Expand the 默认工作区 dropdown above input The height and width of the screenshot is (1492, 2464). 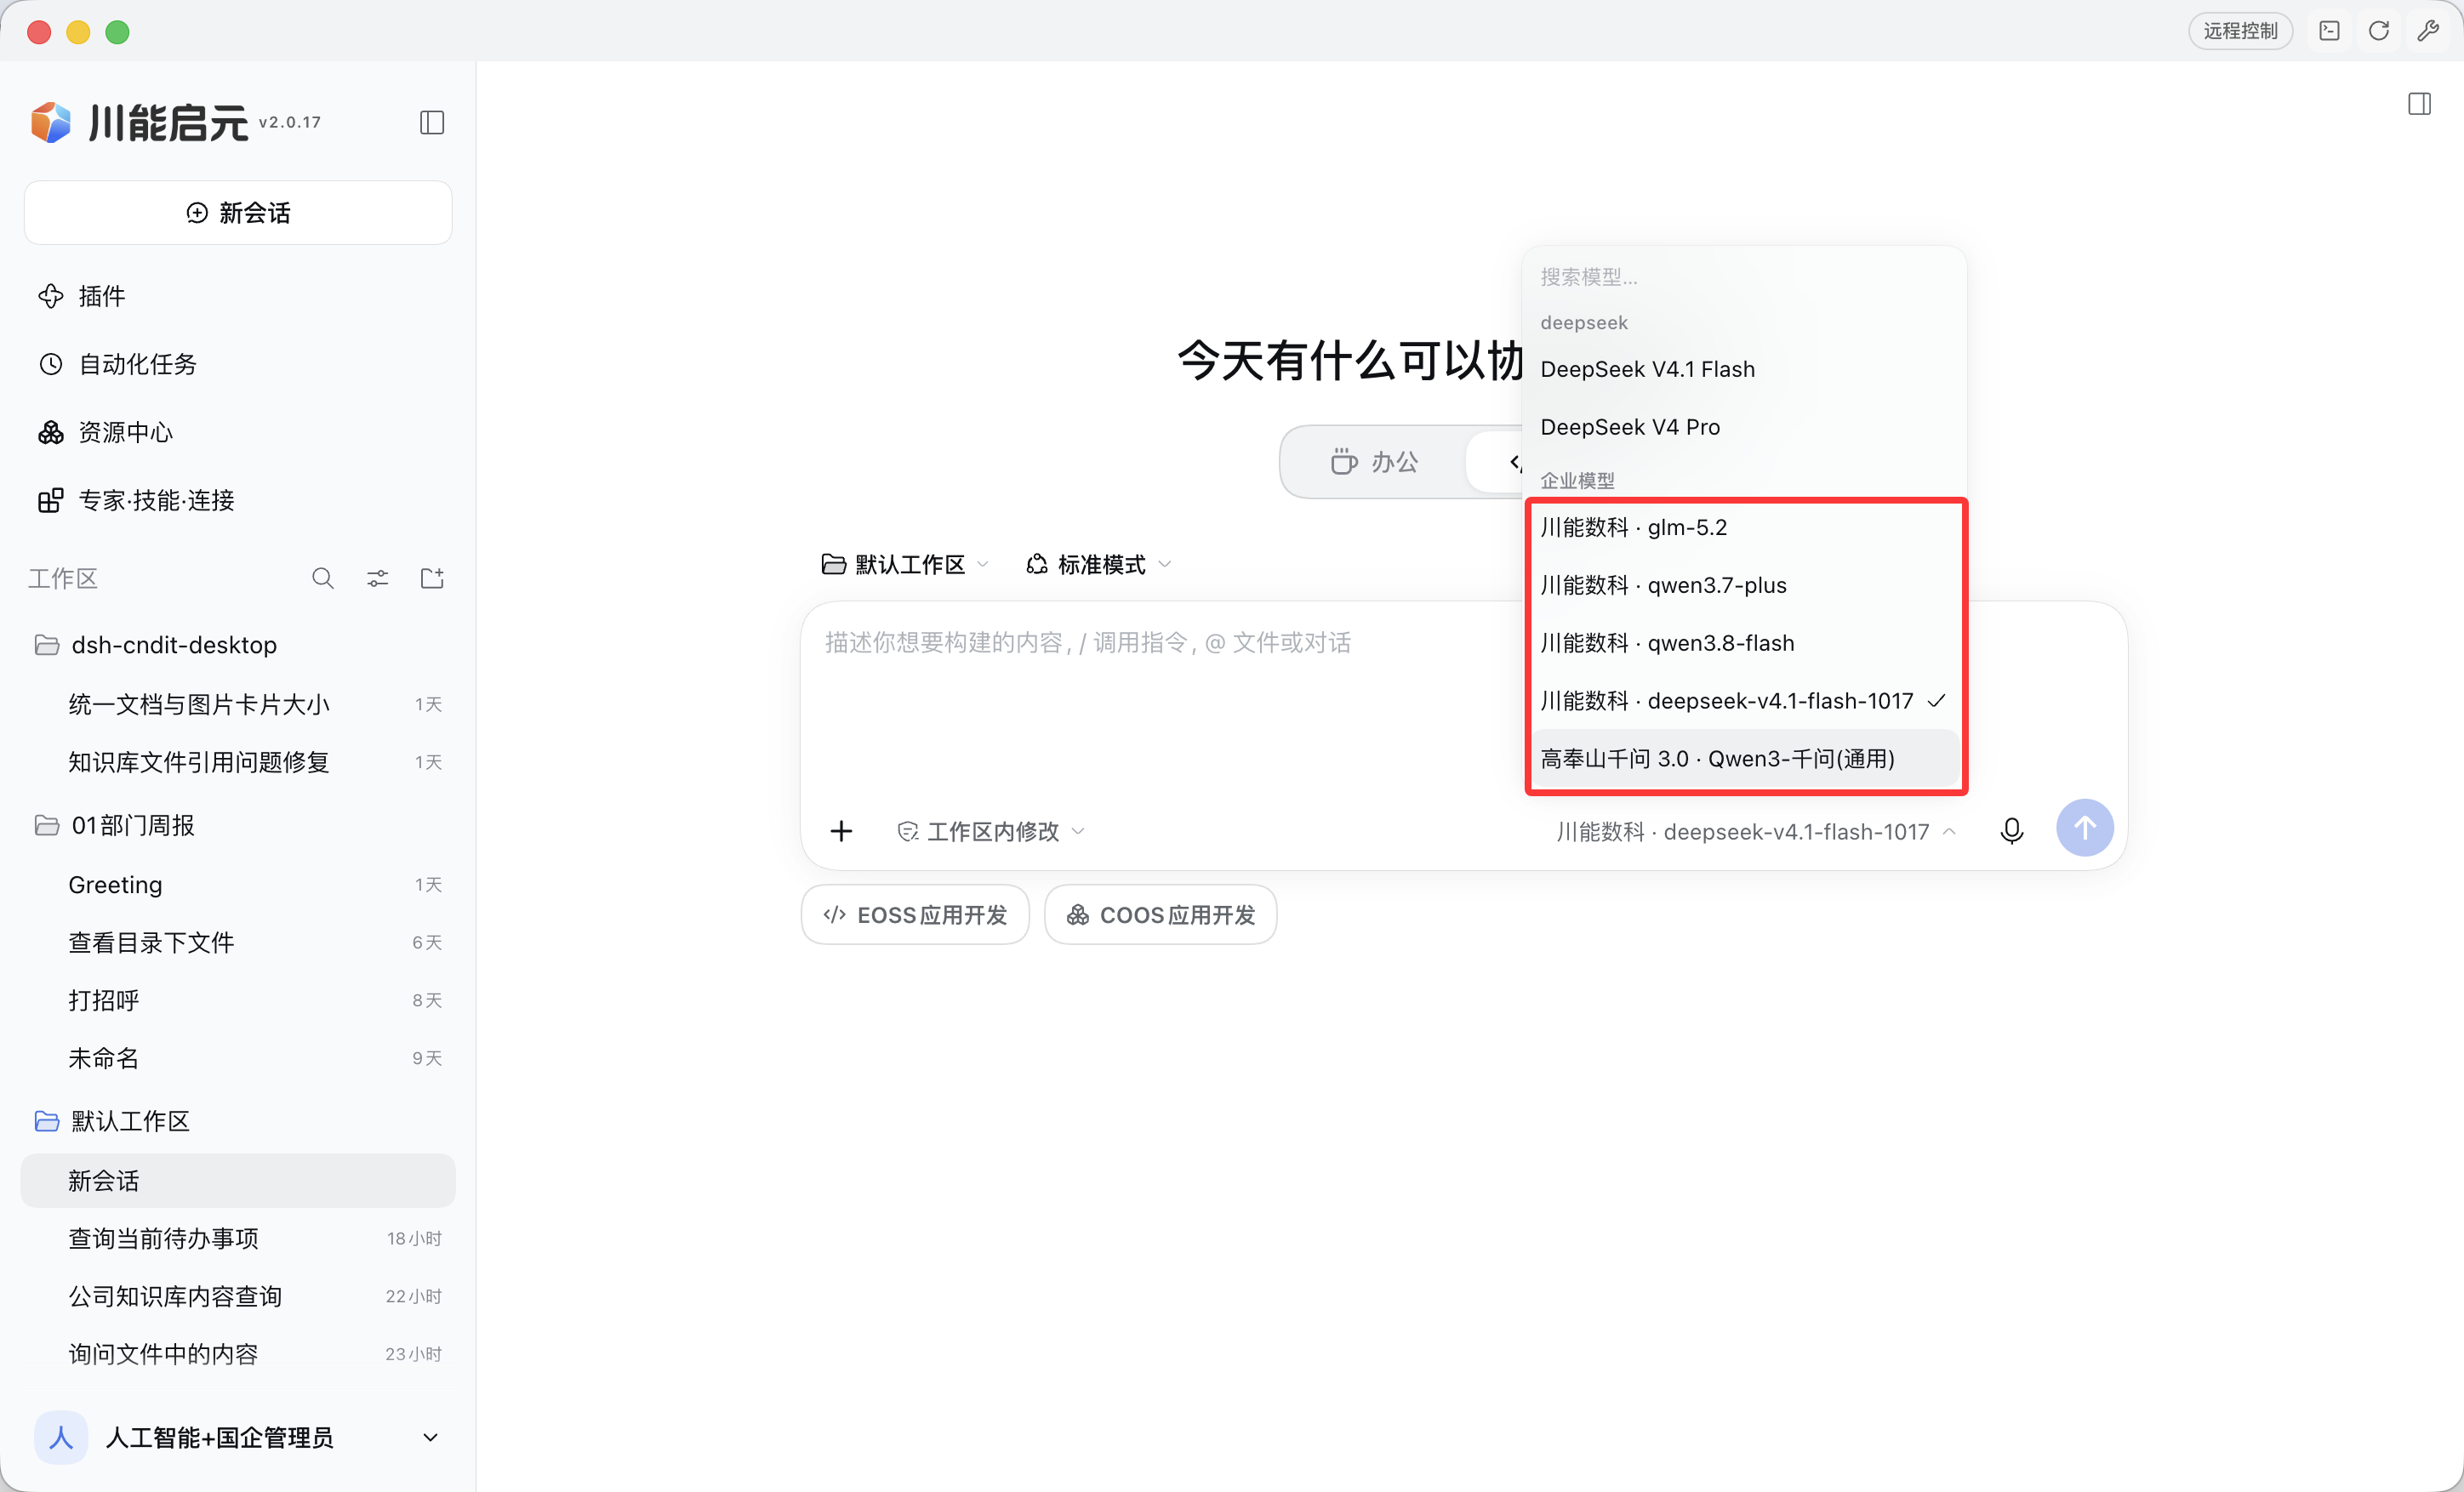[904, 565]
